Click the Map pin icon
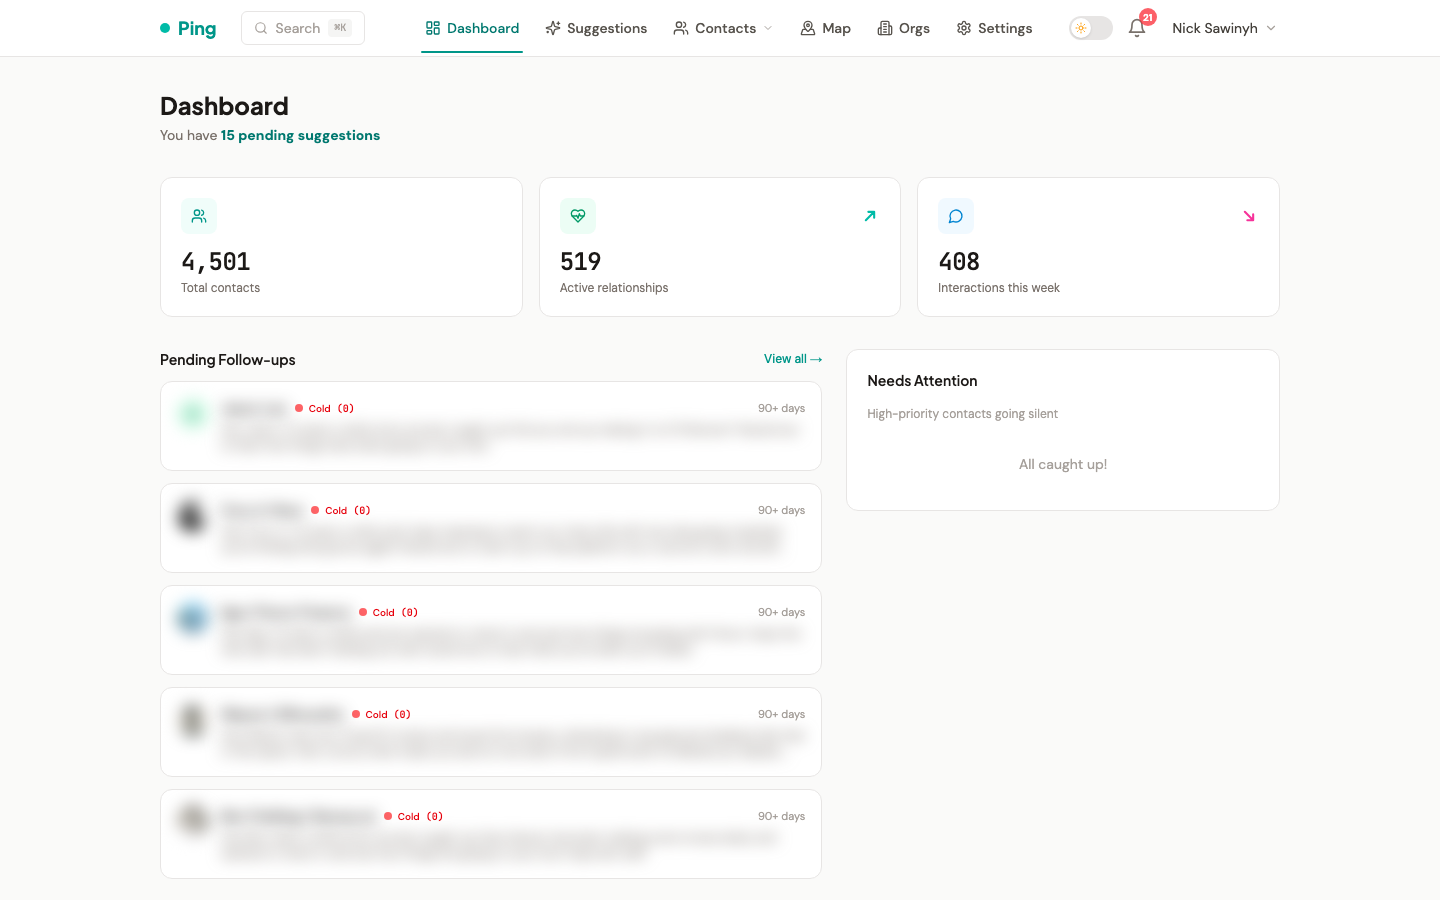The width and height of the screenshot is (1440, 900). pyautogui.click(x=808, y=28)
